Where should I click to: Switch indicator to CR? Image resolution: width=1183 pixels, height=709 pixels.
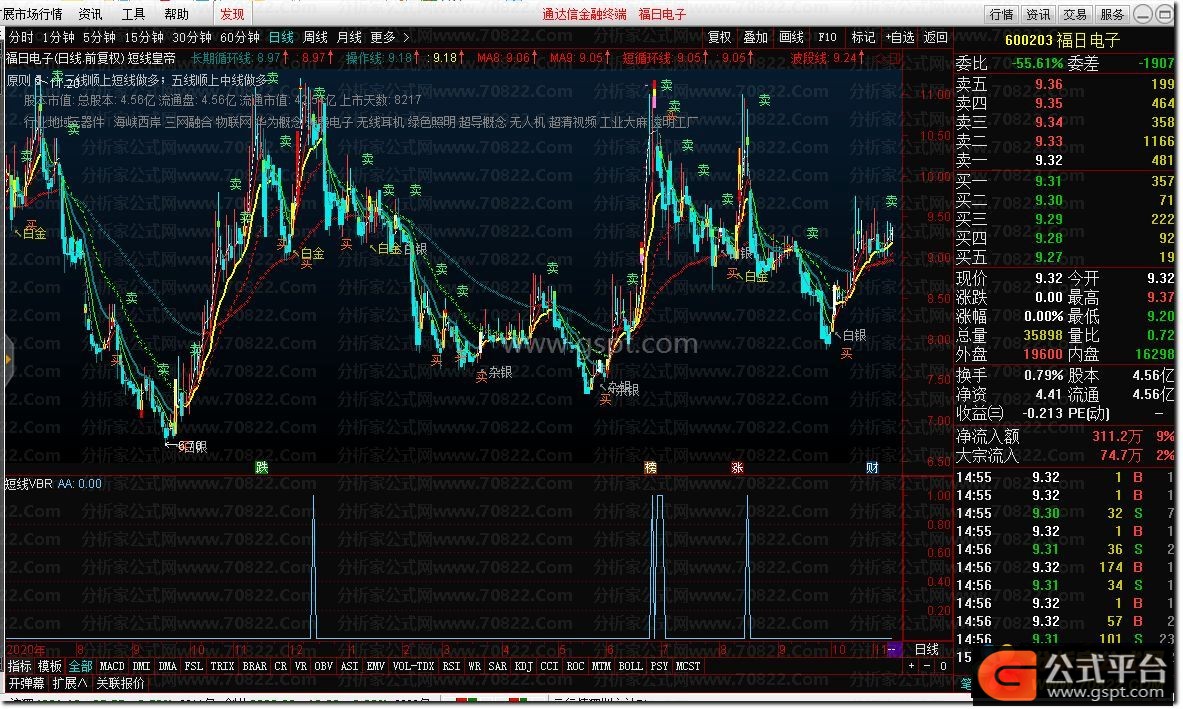(281, 666)
